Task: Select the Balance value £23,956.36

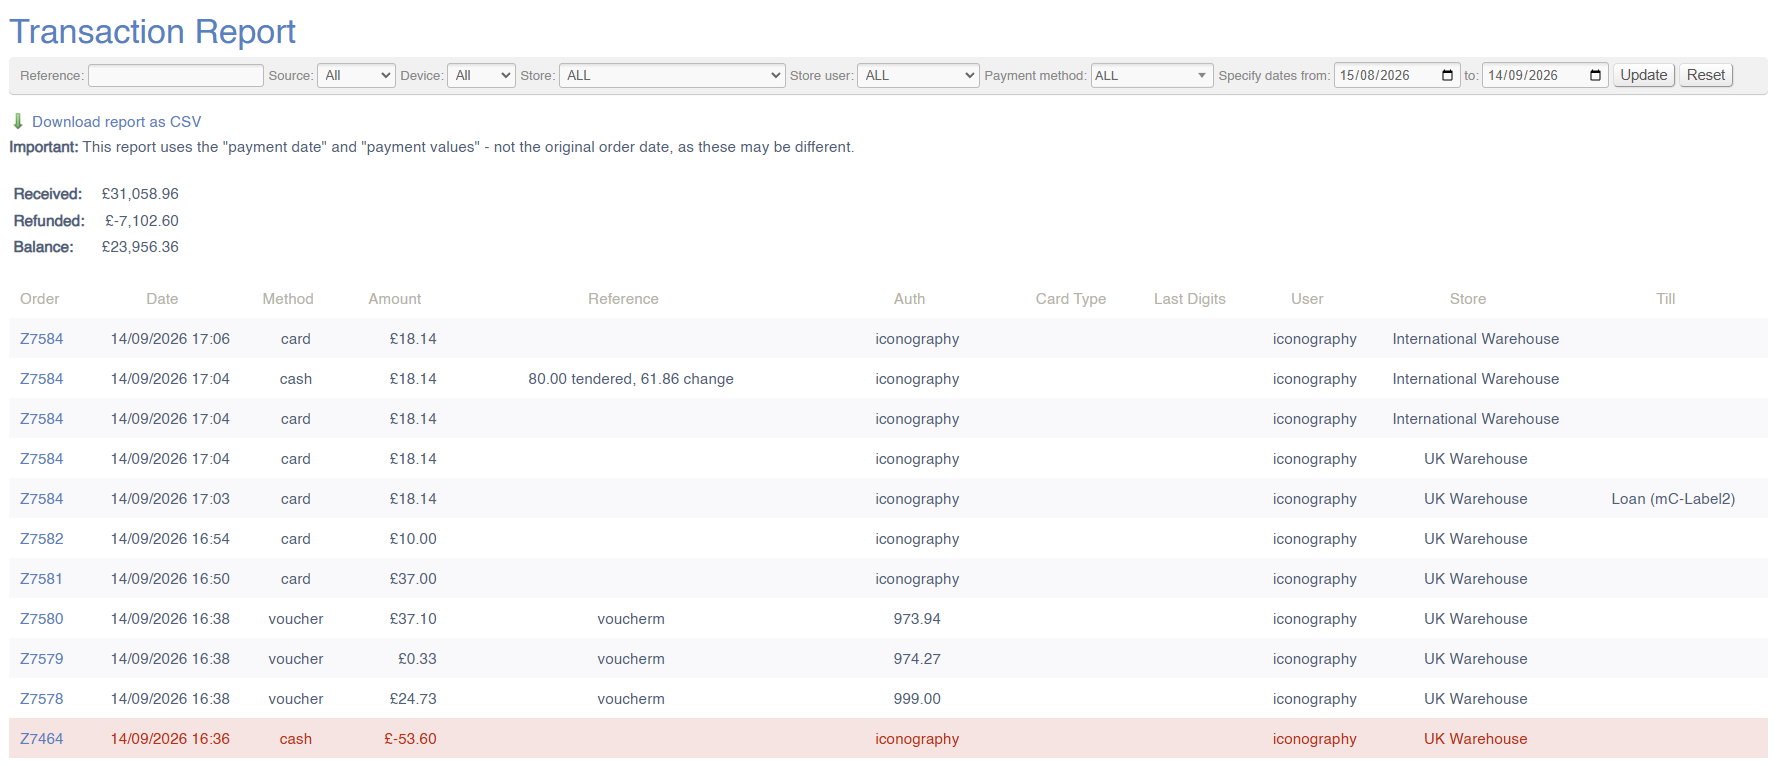Action: (140, 246)
